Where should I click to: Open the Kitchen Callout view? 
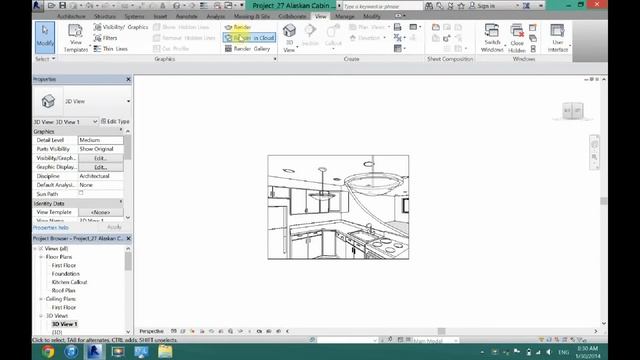(69, 282)
